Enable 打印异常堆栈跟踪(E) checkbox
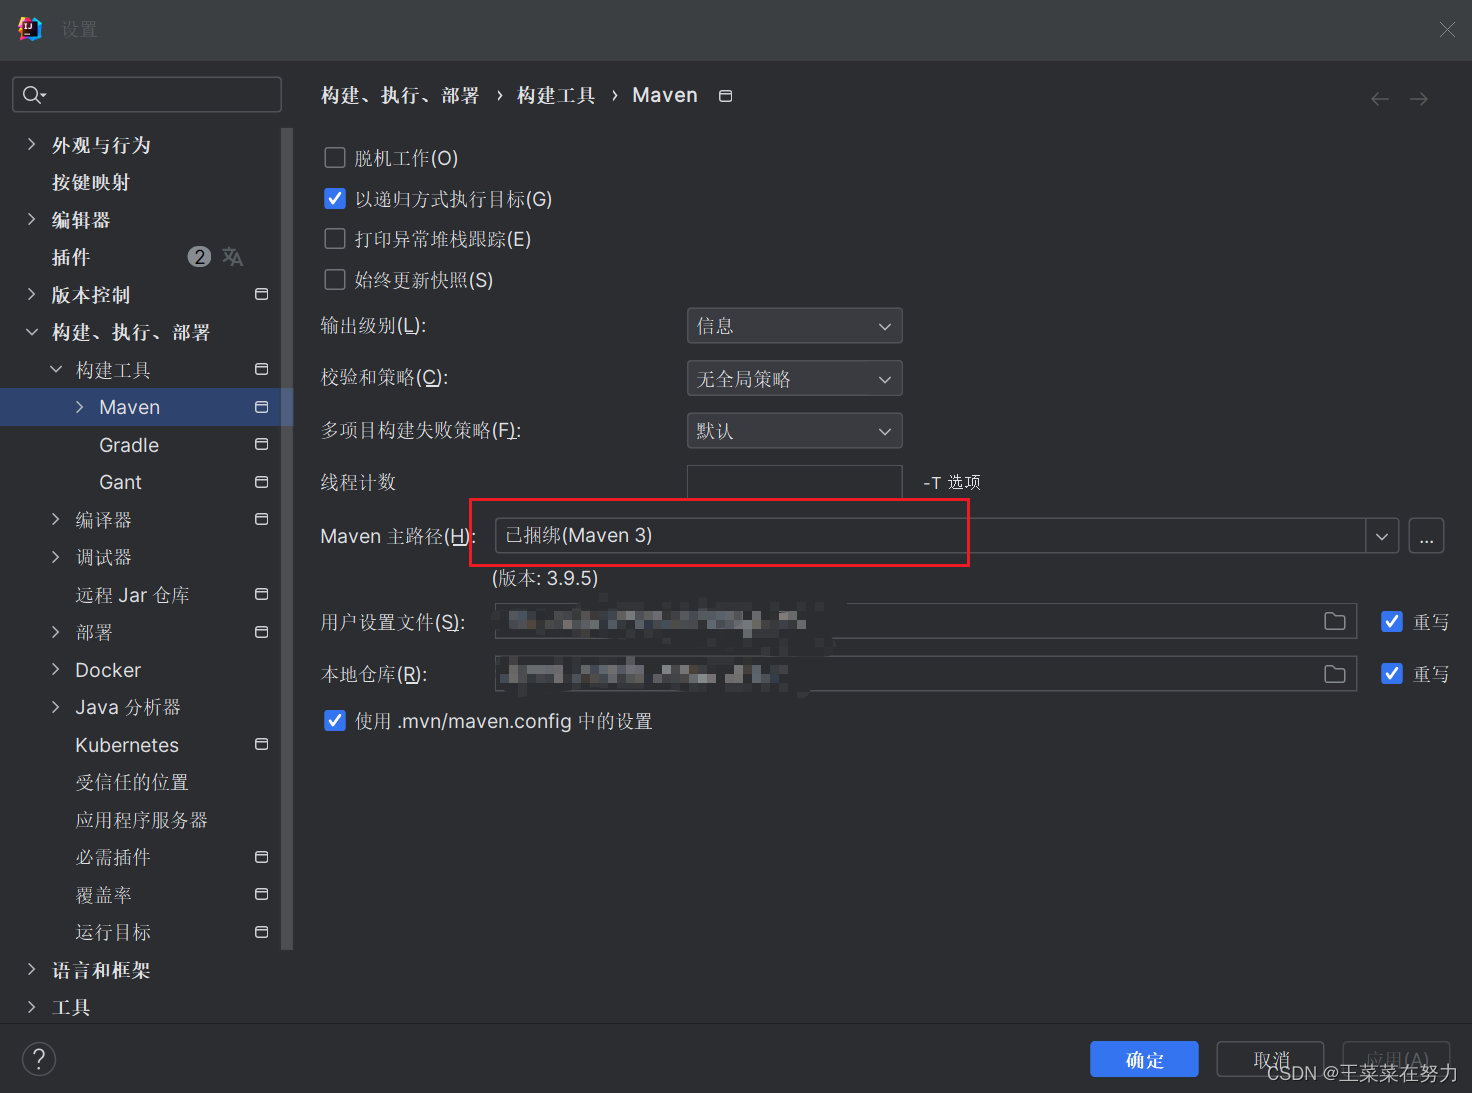 (335, 239)
